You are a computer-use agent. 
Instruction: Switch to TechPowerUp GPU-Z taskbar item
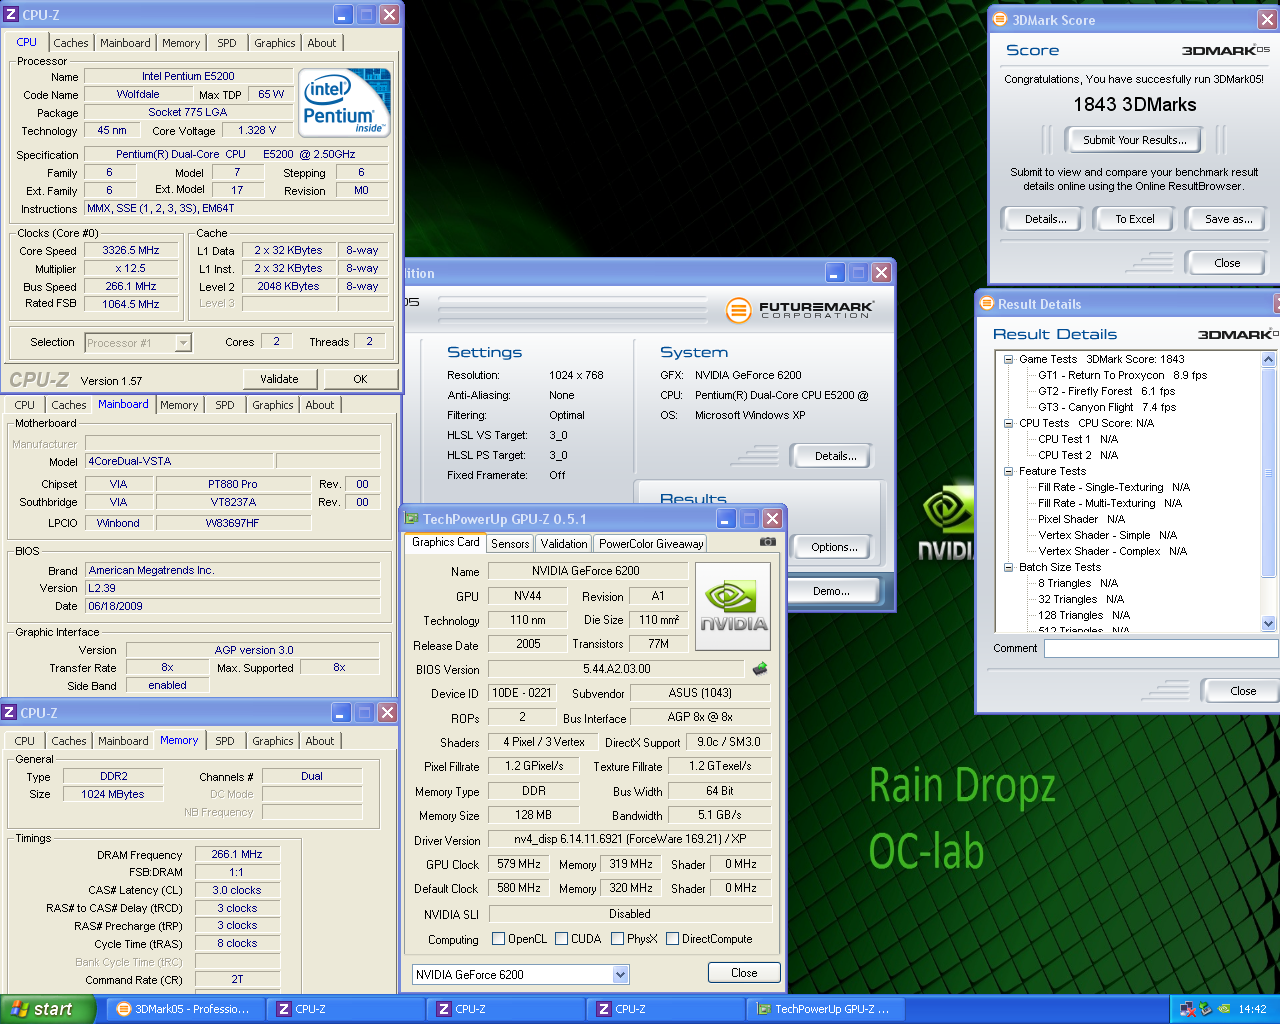tap(826, 1009)
